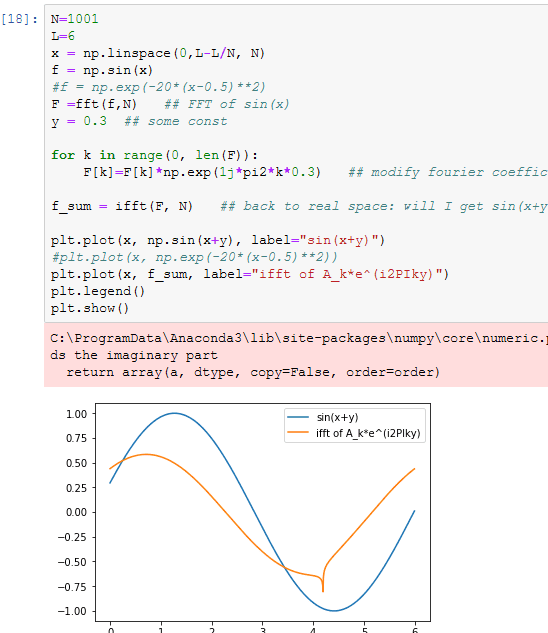Viewport: 548px width, 633px height.
Task: Click the plt.legend() line
Action: point(98,291)
